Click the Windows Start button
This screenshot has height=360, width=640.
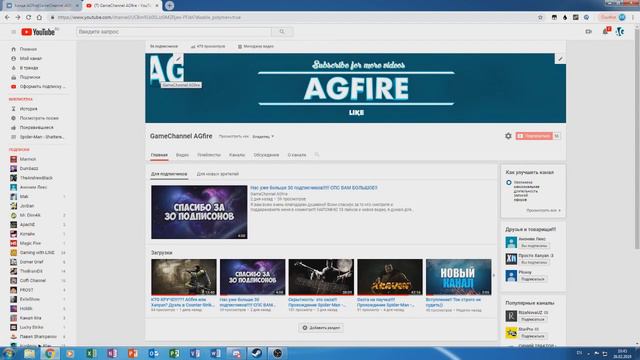click(x=8, y=353)
